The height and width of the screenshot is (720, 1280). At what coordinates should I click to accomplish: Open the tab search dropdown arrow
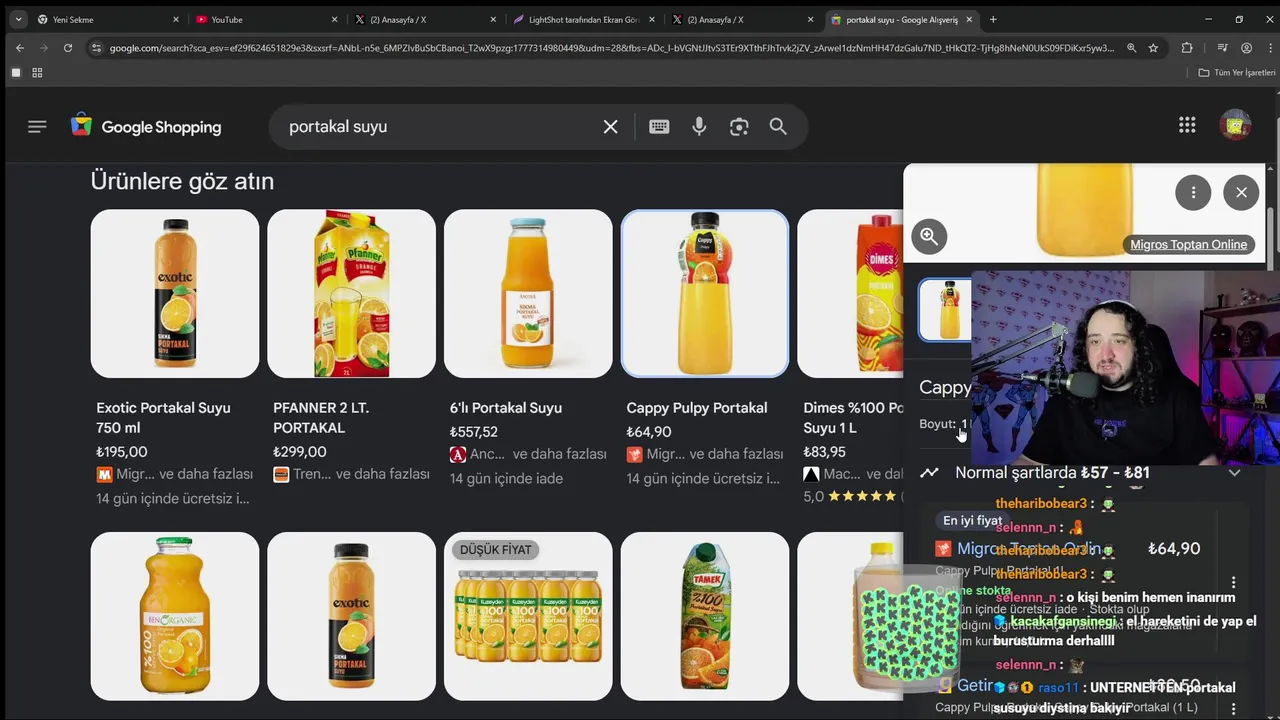click(18, 19)
